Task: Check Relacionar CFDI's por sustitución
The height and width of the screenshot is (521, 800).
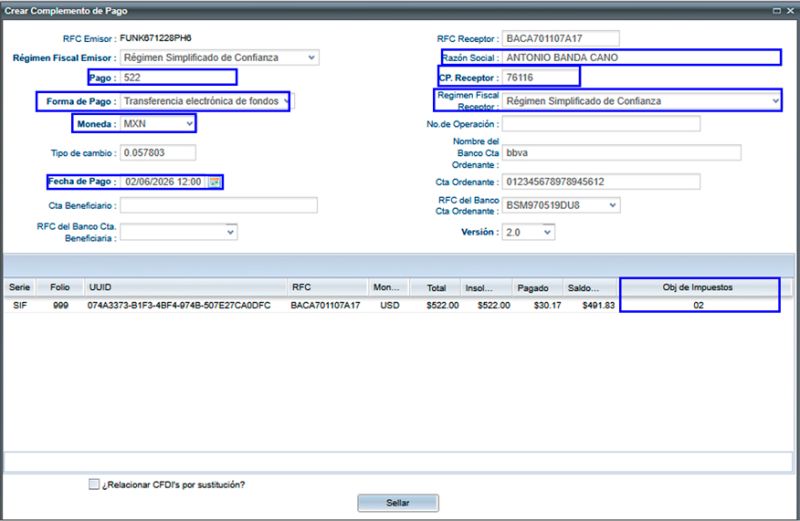Action: click(x=94, y=484)
